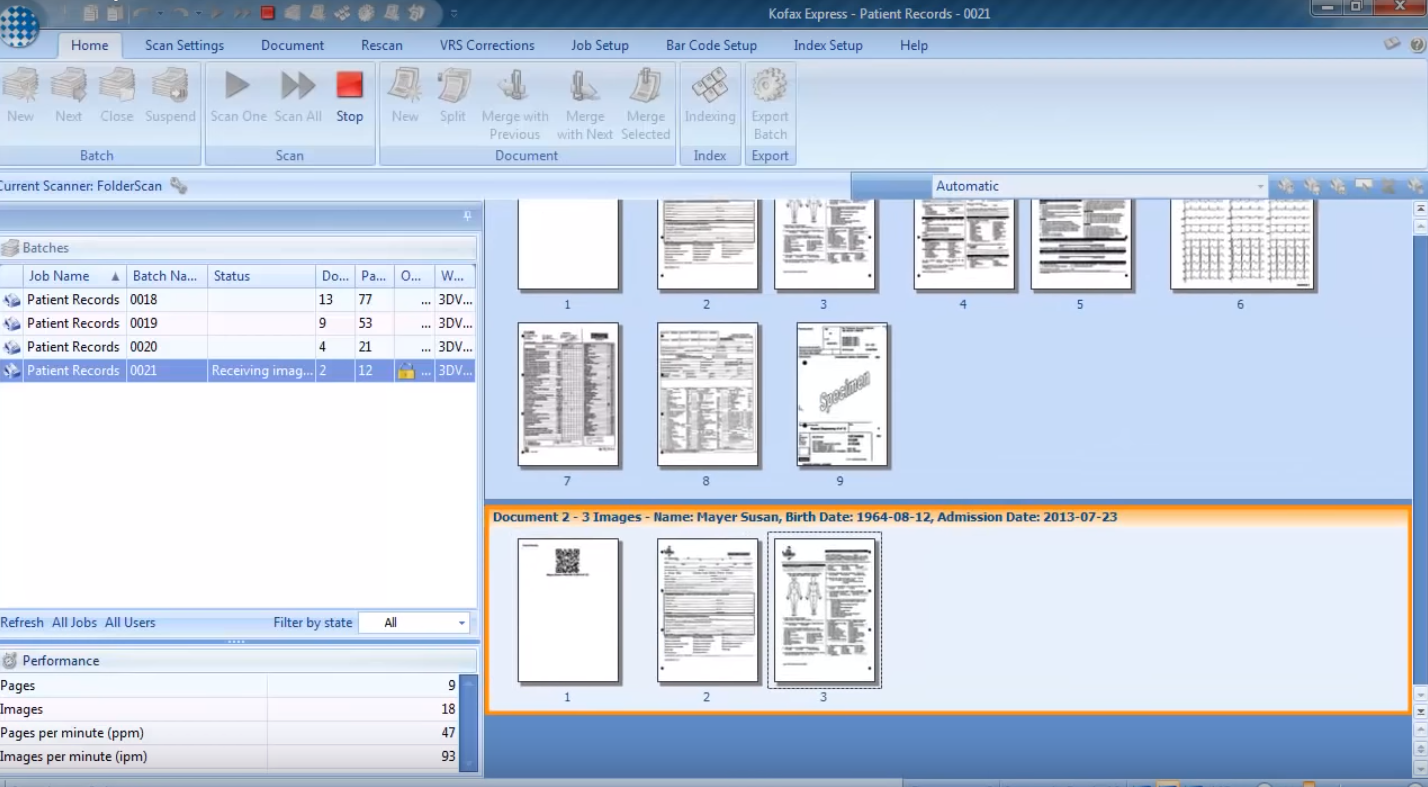Open the Scan Settings tab
This screenshot has height=787, width=1428.
coord(184,45)
